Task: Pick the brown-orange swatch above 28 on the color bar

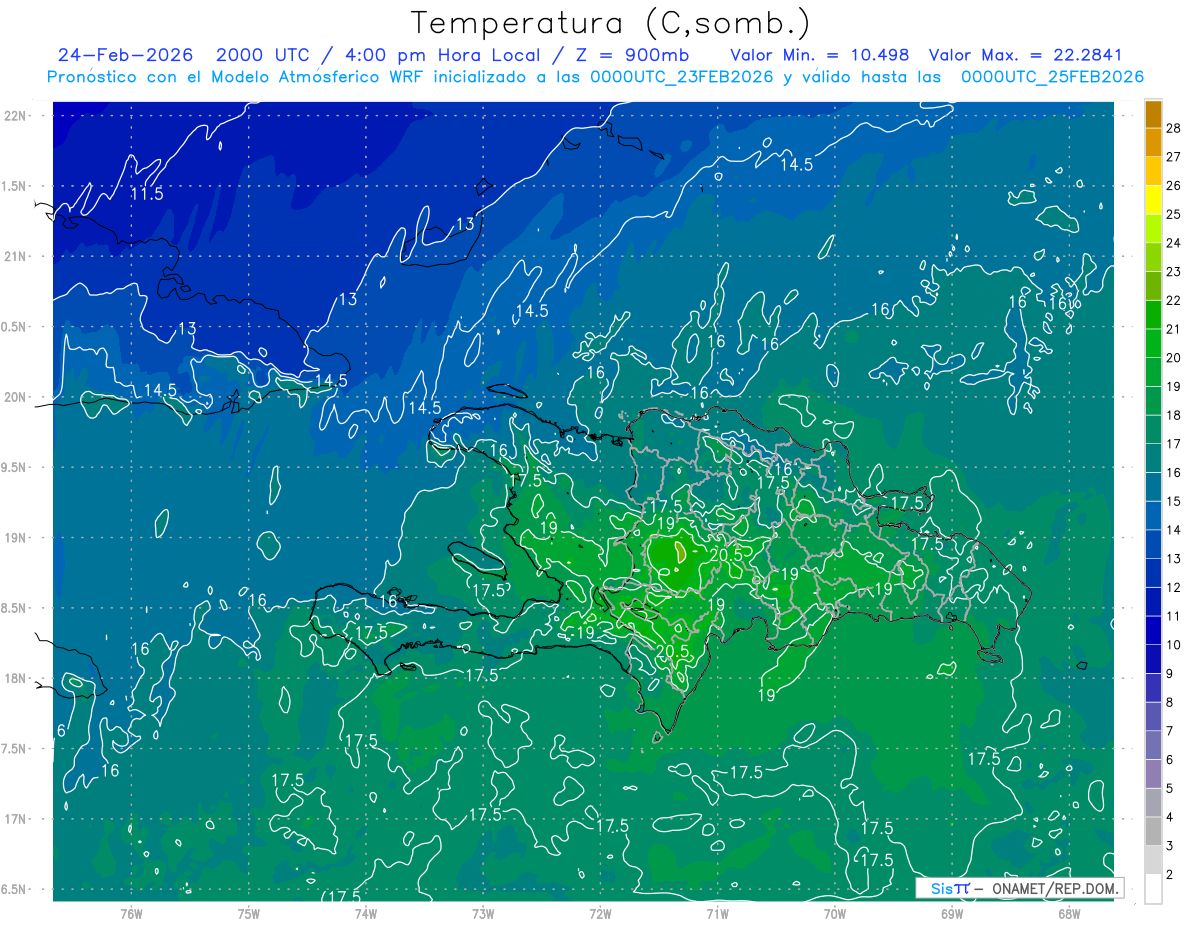Action: 1154,114
